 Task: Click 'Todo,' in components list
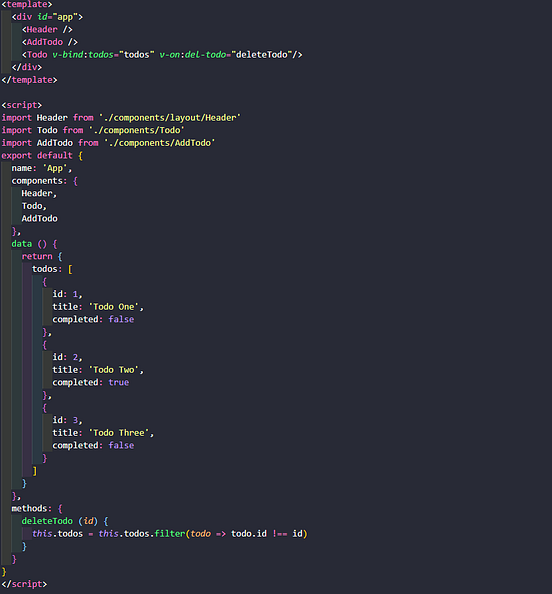(34, 206)
